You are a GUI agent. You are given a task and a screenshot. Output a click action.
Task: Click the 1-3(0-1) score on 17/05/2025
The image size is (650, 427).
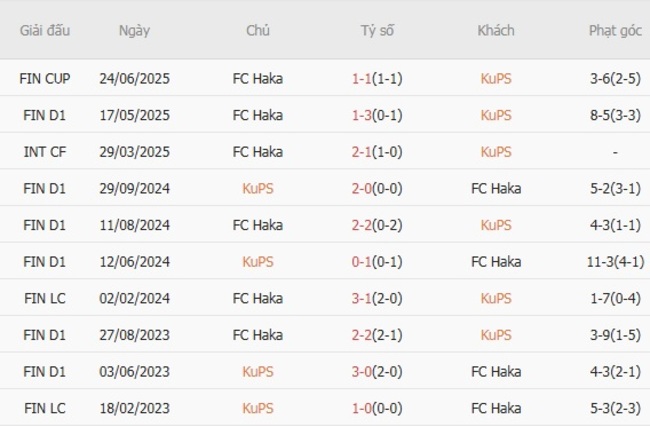click(x=377, y=115)
